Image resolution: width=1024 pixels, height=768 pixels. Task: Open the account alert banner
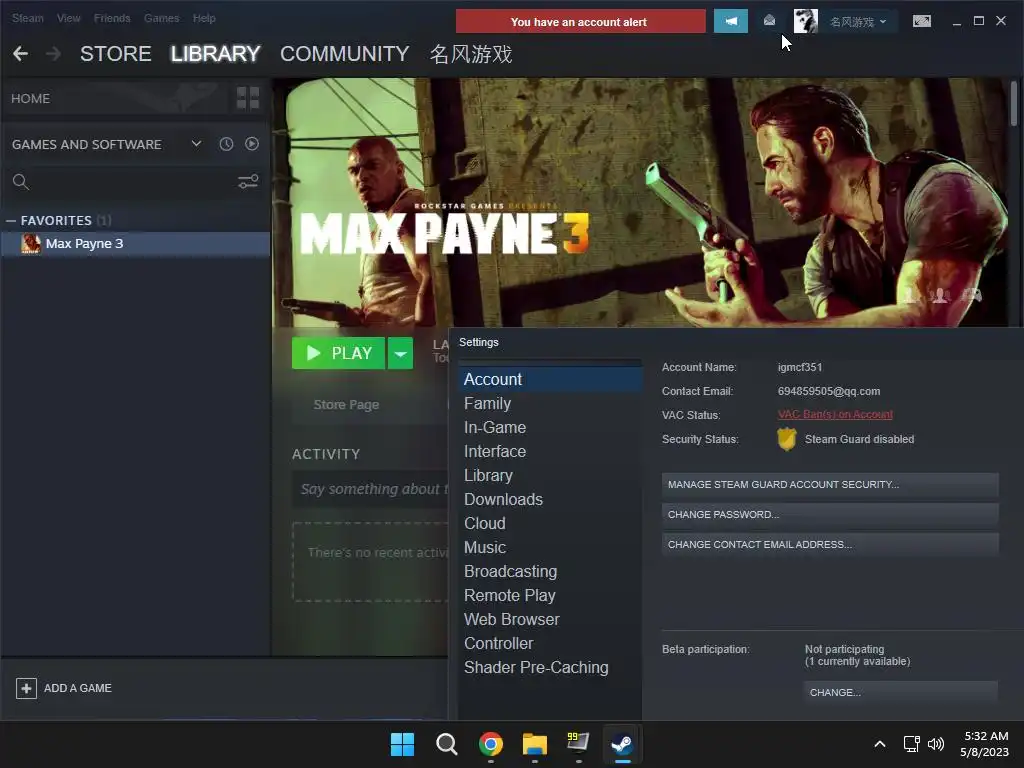(581, 22)
